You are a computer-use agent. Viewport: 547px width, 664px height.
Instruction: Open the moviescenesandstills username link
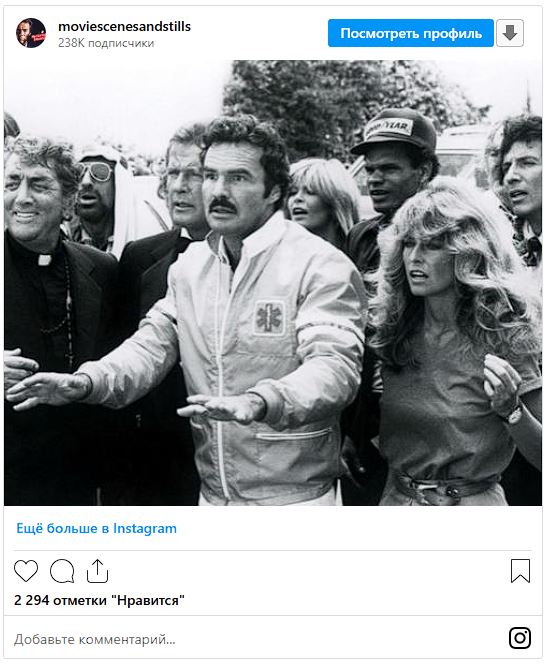click(x=124, y=26)
